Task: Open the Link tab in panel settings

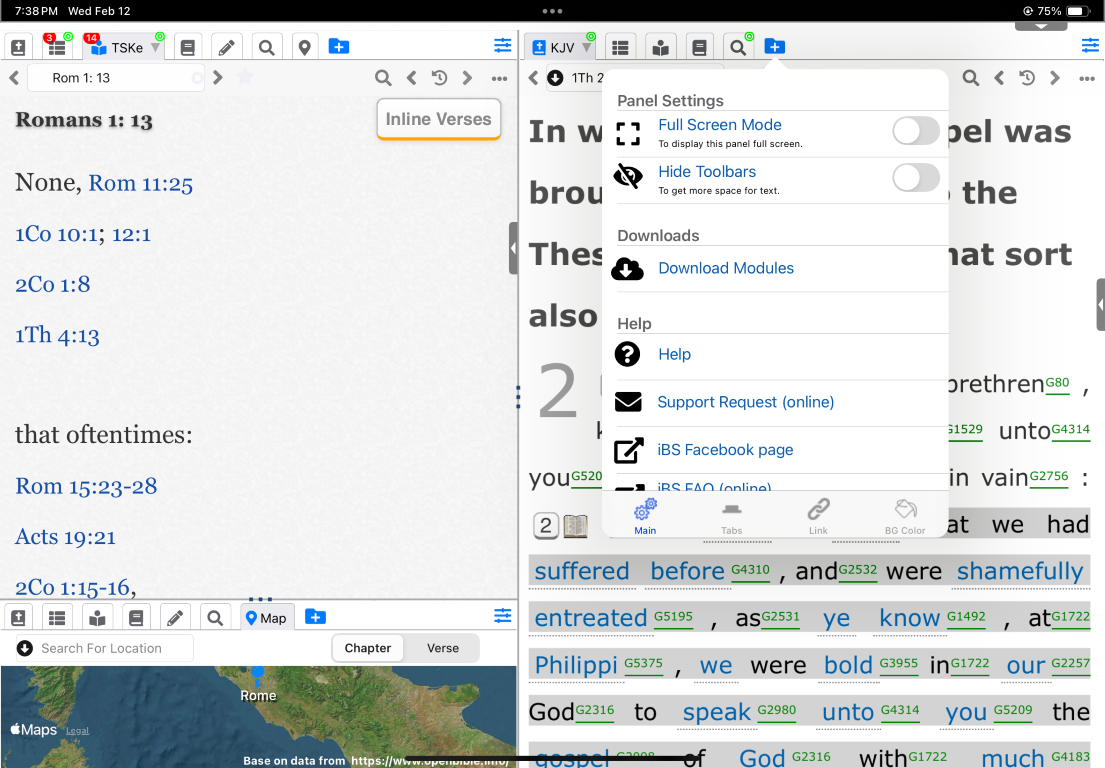Action: point(818,515)
